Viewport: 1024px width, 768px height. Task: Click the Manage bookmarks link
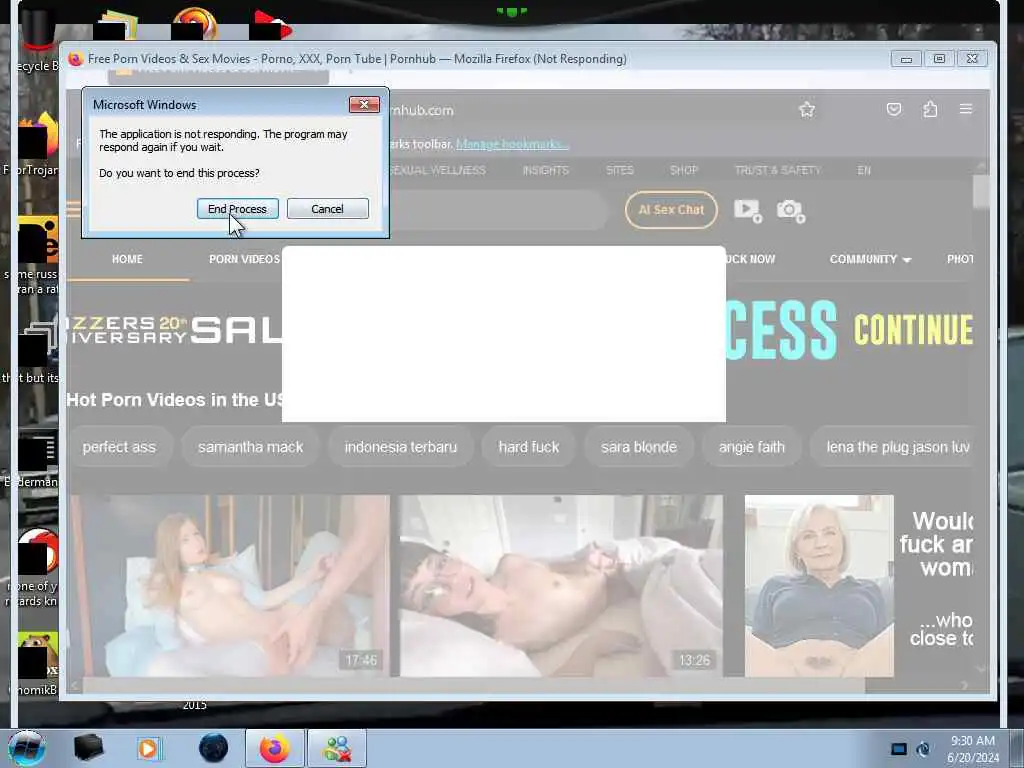point(512,144)
